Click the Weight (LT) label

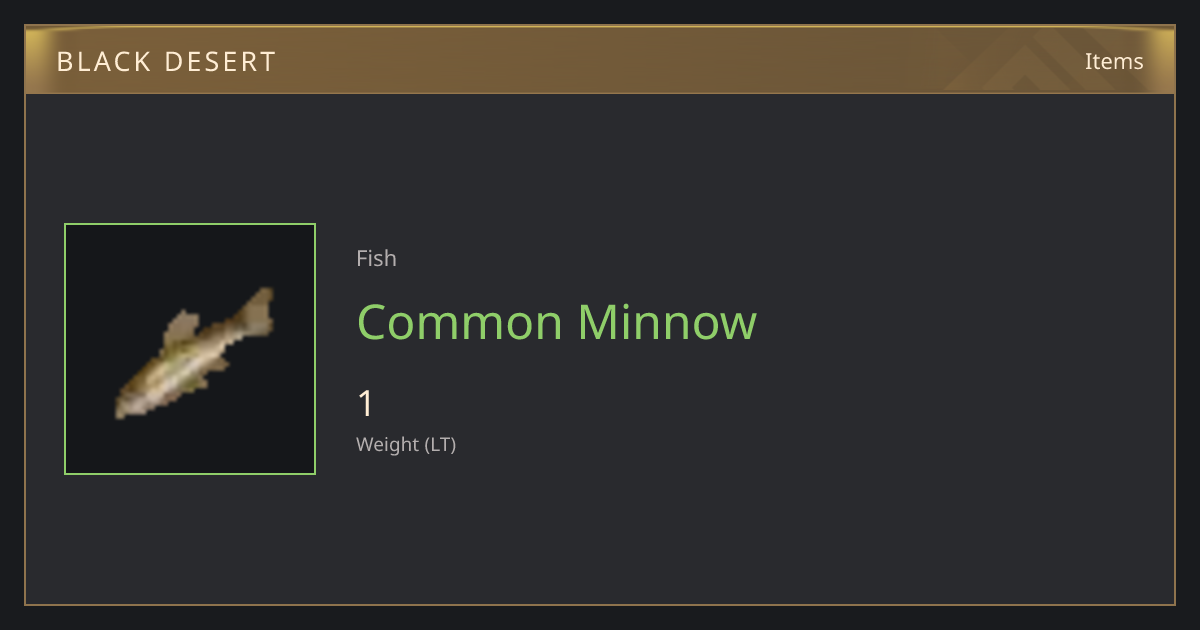[406, 444]
